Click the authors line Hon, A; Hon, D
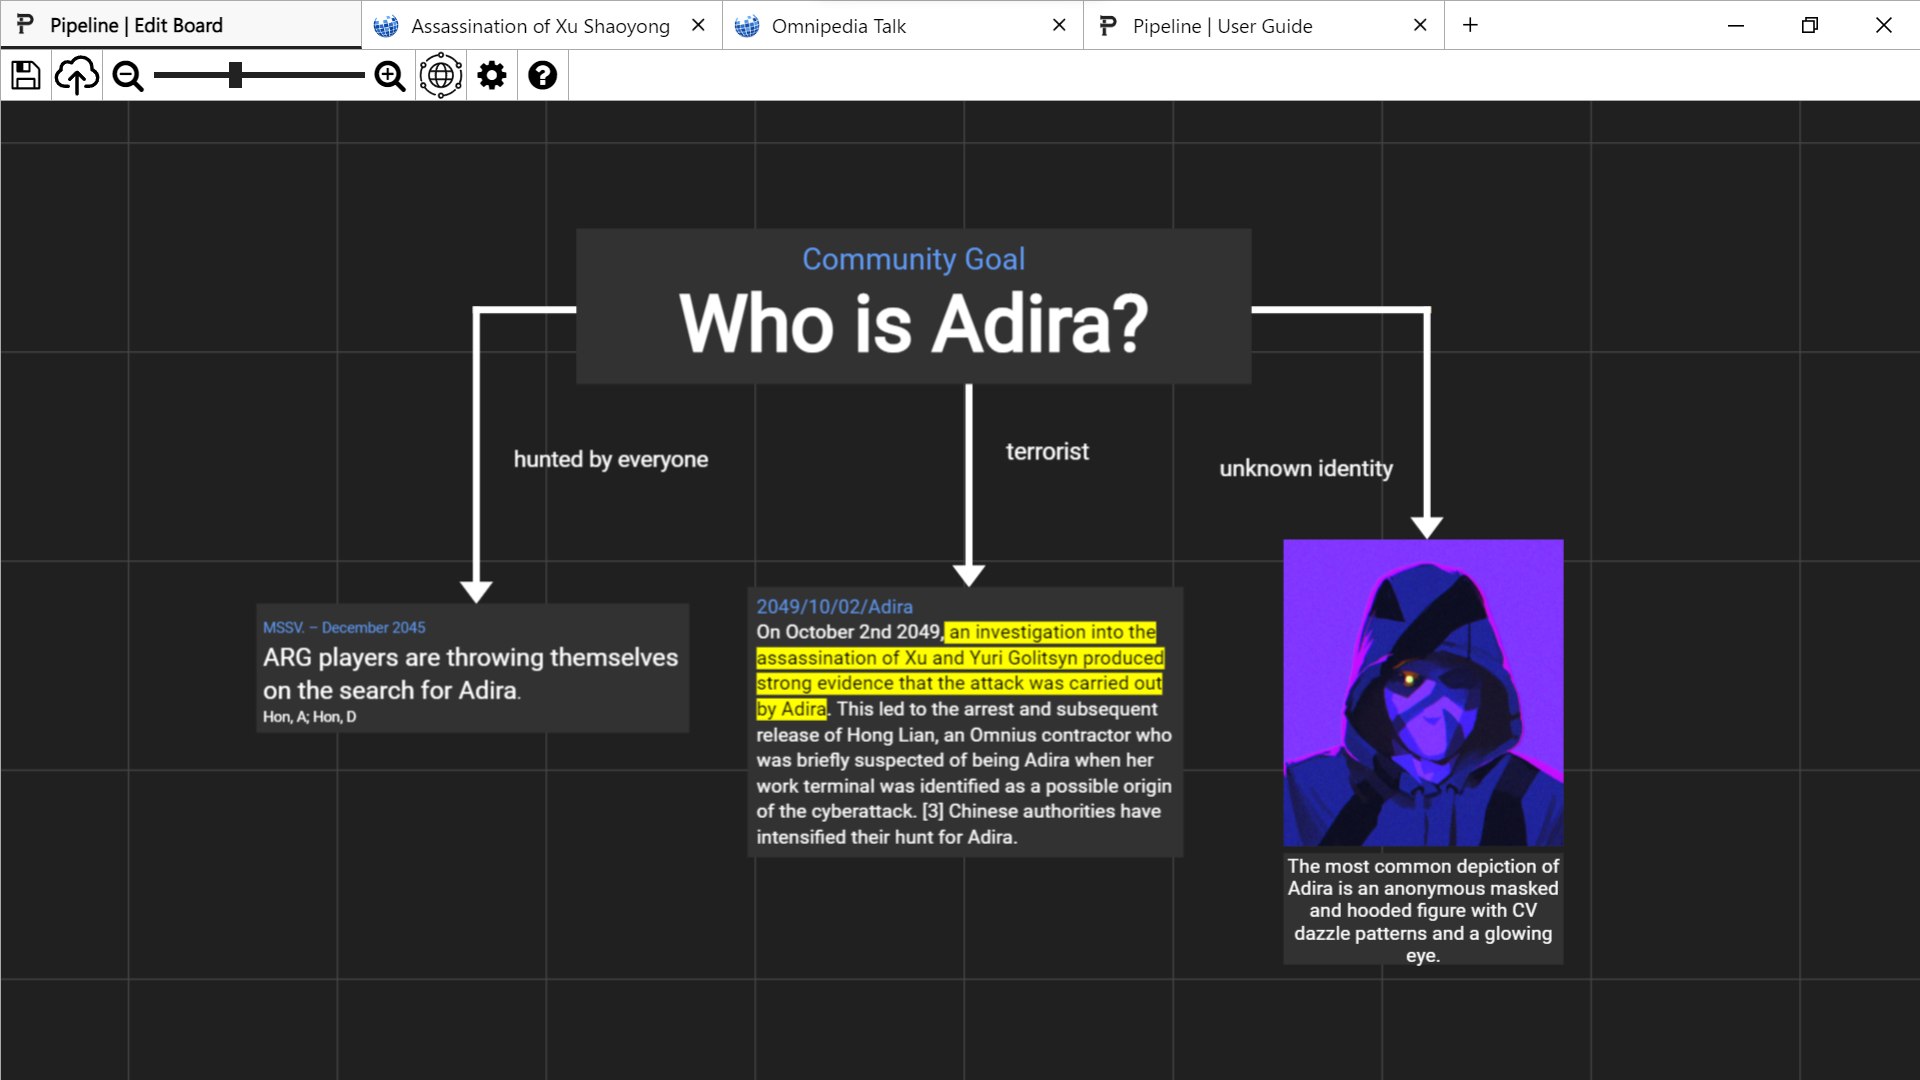The image size is (1920, 1080). 309,717
